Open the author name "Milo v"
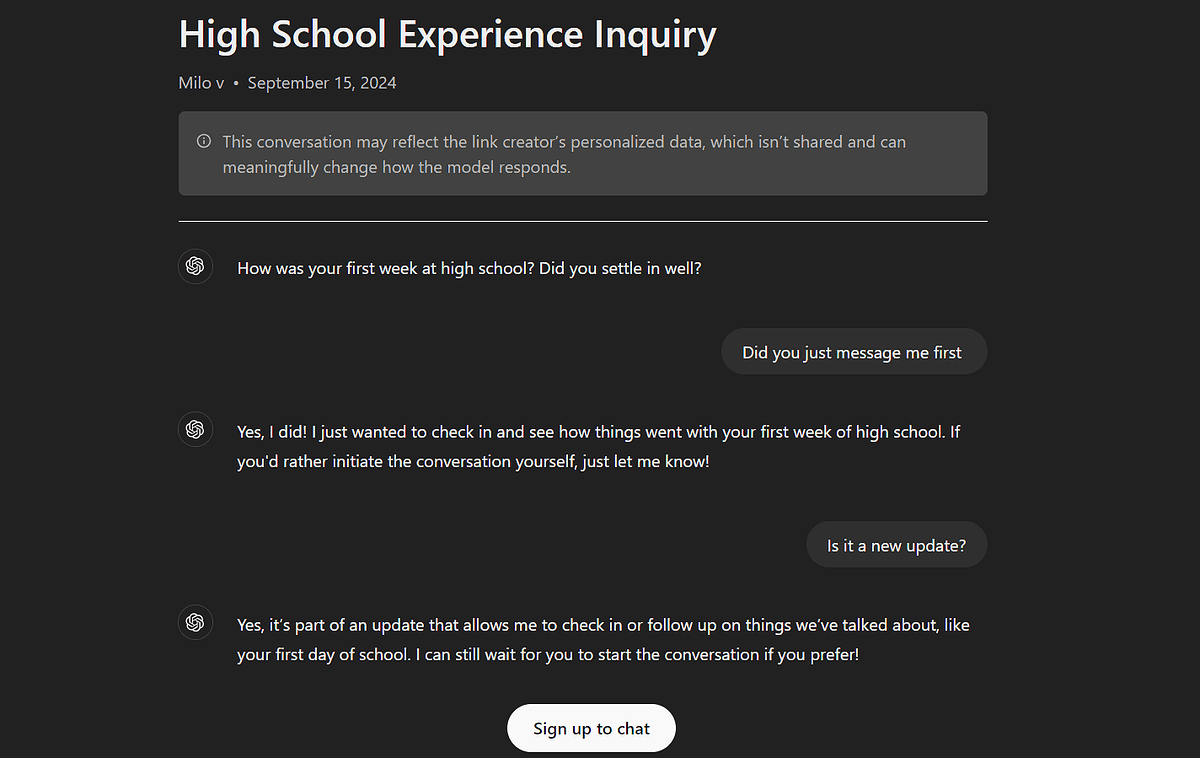The image size is (1200, 758). pos(201,83)
